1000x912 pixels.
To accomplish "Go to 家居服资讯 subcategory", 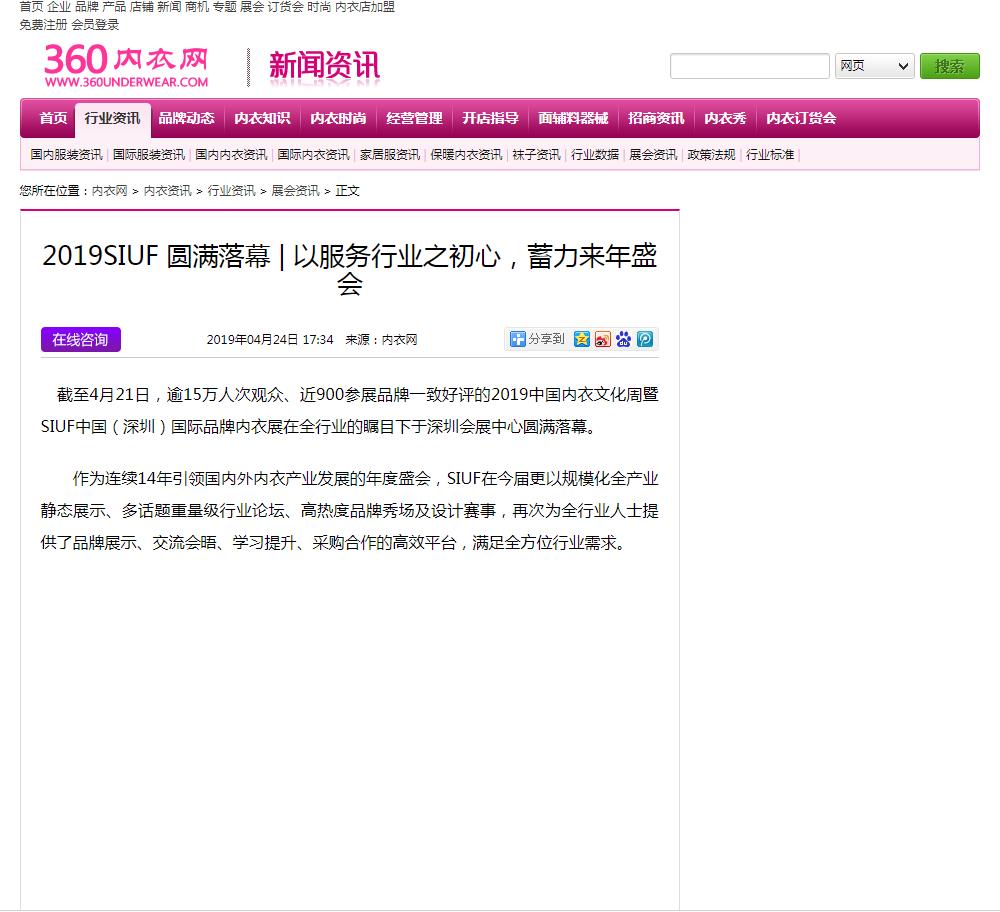I will [x=390, y=155].
